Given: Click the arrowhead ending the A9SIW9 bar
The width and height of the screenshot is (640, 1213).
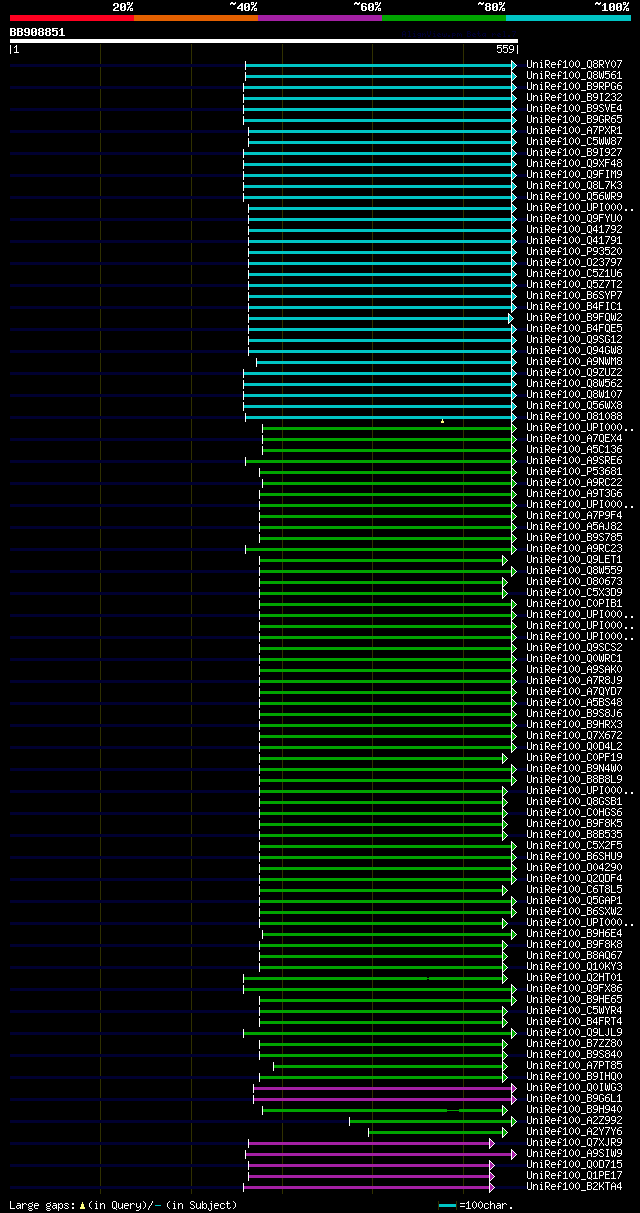Looking at the screenshot, I should (x=514, y=1153).
